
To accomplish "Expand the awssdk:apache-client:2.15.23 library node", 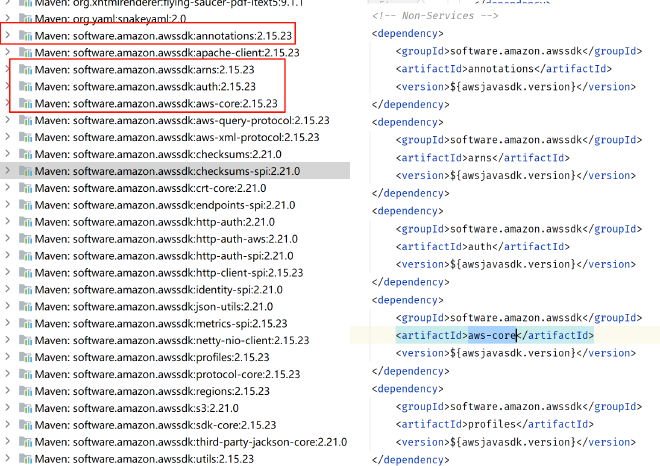I will (x=8, y=52).
